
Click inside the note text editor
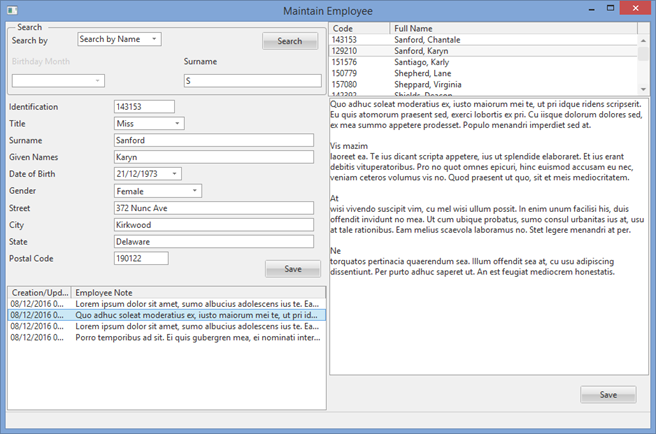point(489,236)
